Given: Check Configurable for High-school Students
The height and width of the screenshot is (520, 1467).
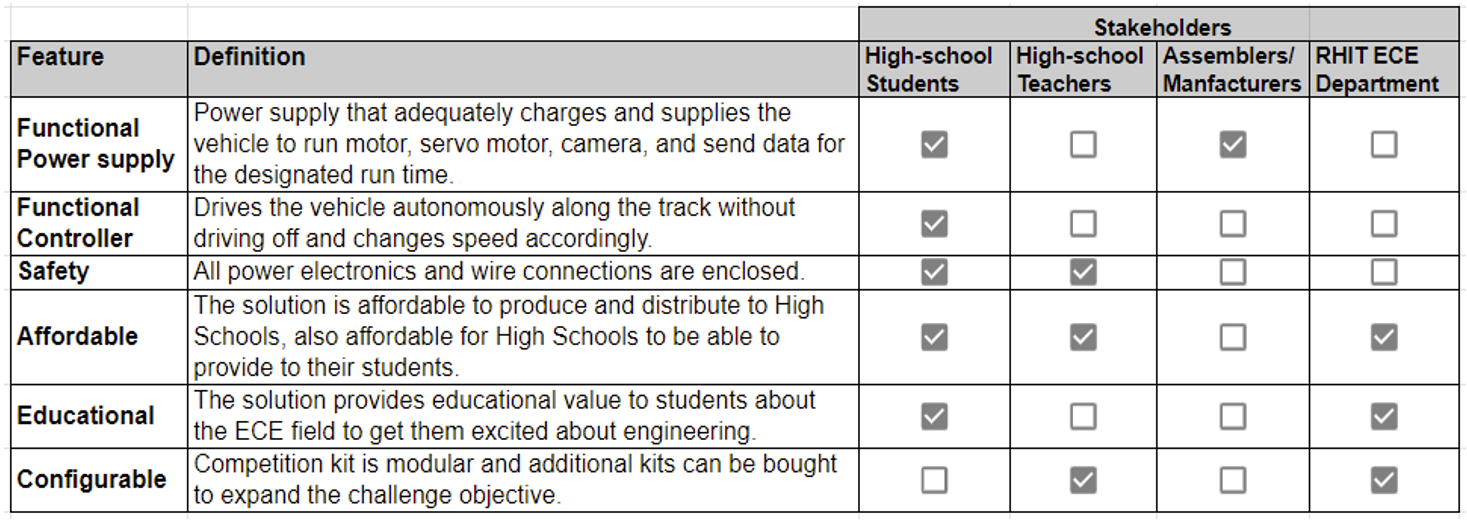Looking at the screenshot, I should tap(933, 480).
